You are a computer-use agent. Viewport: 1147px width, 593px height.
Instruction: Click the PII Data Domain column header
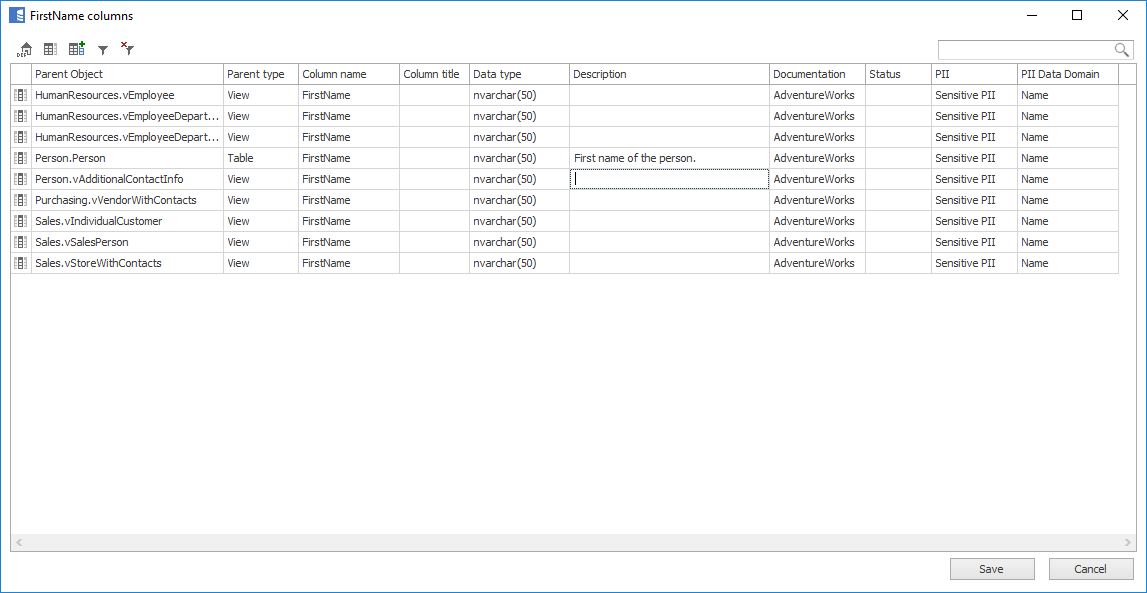[1067, 74]
